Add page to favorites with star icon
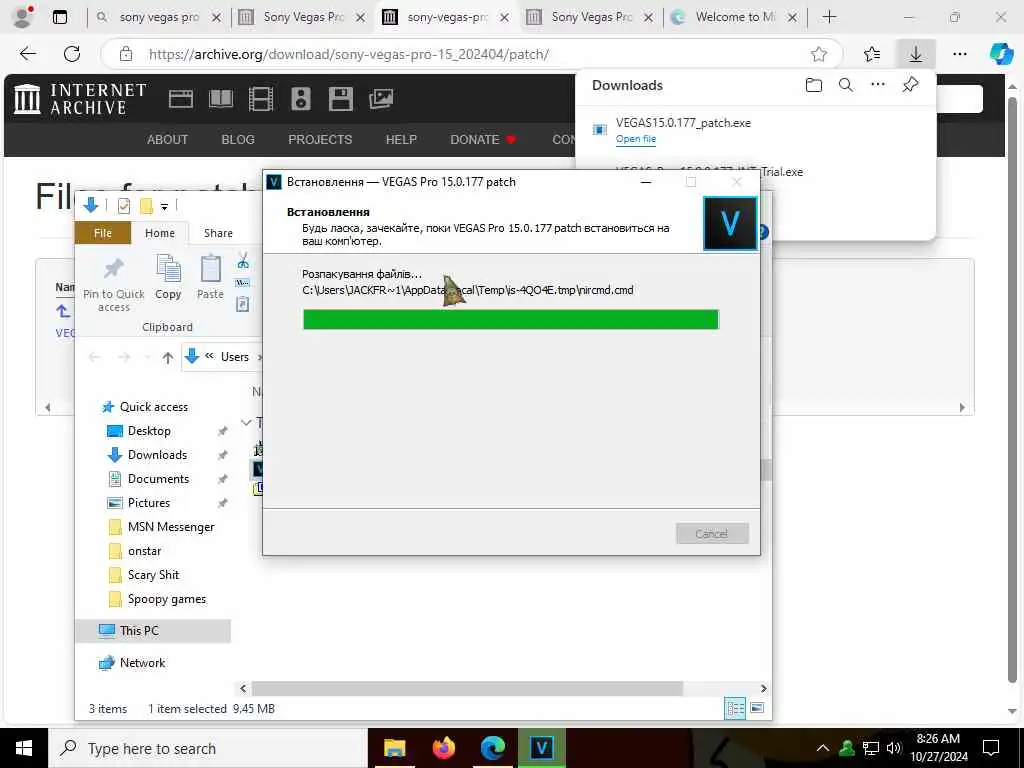Image resolution: width=1024 pixels, height=768 pixels. click(819, 54)
